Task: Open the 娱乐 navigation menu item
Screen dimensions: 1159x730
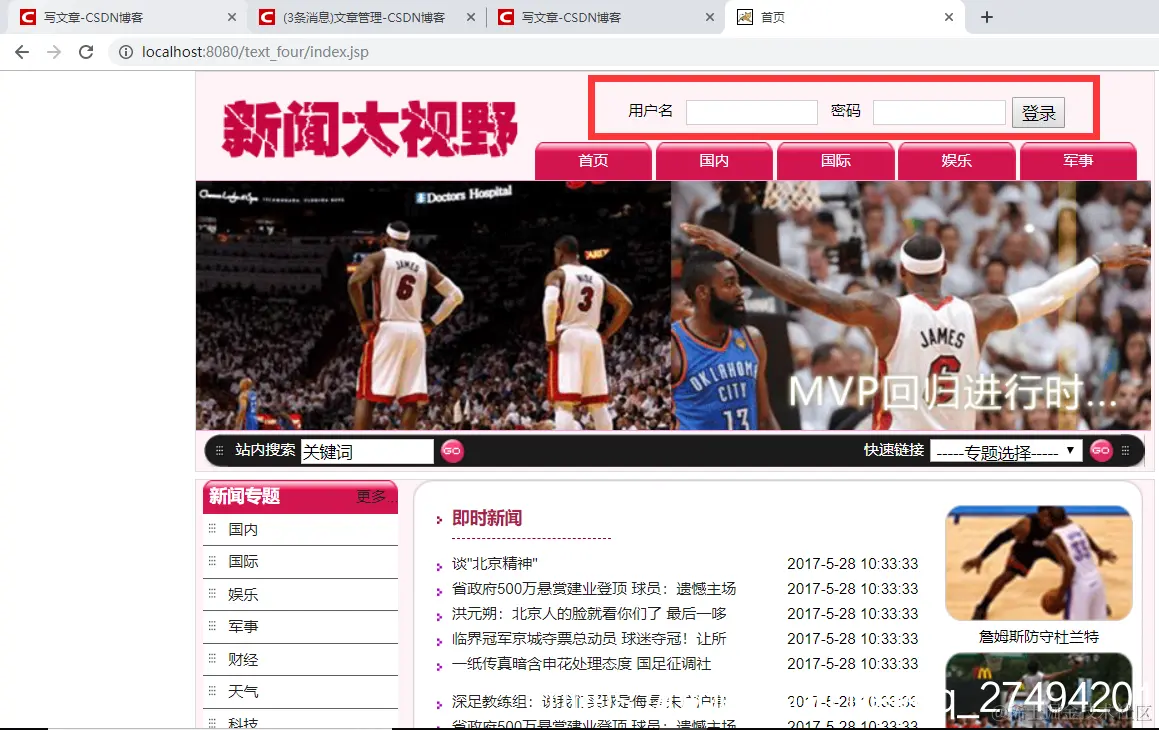Action: tap(956, 161)
